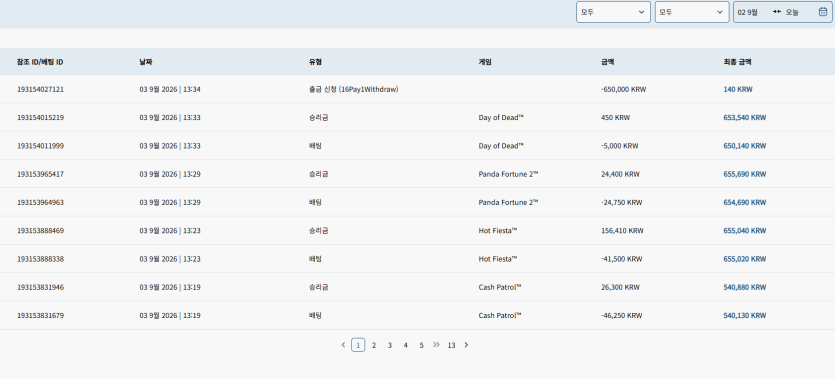Jump to last page 13
This screenshot has width=835, height=379.
pyautogui.click(x=451, y=345)
